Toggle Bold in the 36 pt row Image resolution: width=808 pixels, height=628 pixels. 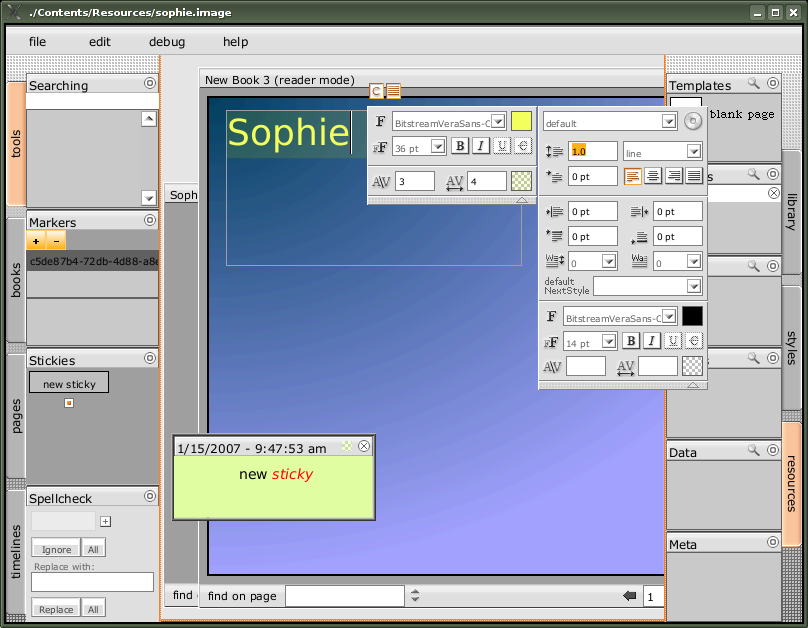460,146
